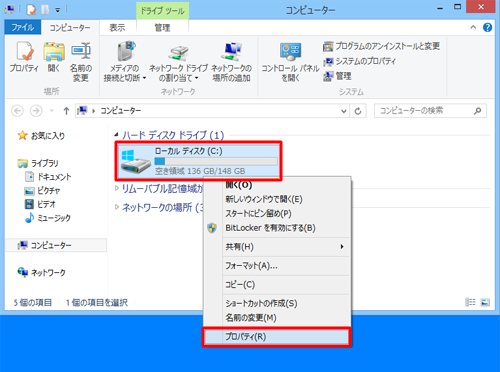Click the プロパティ ribbon icon

click(x=24, y=57)
